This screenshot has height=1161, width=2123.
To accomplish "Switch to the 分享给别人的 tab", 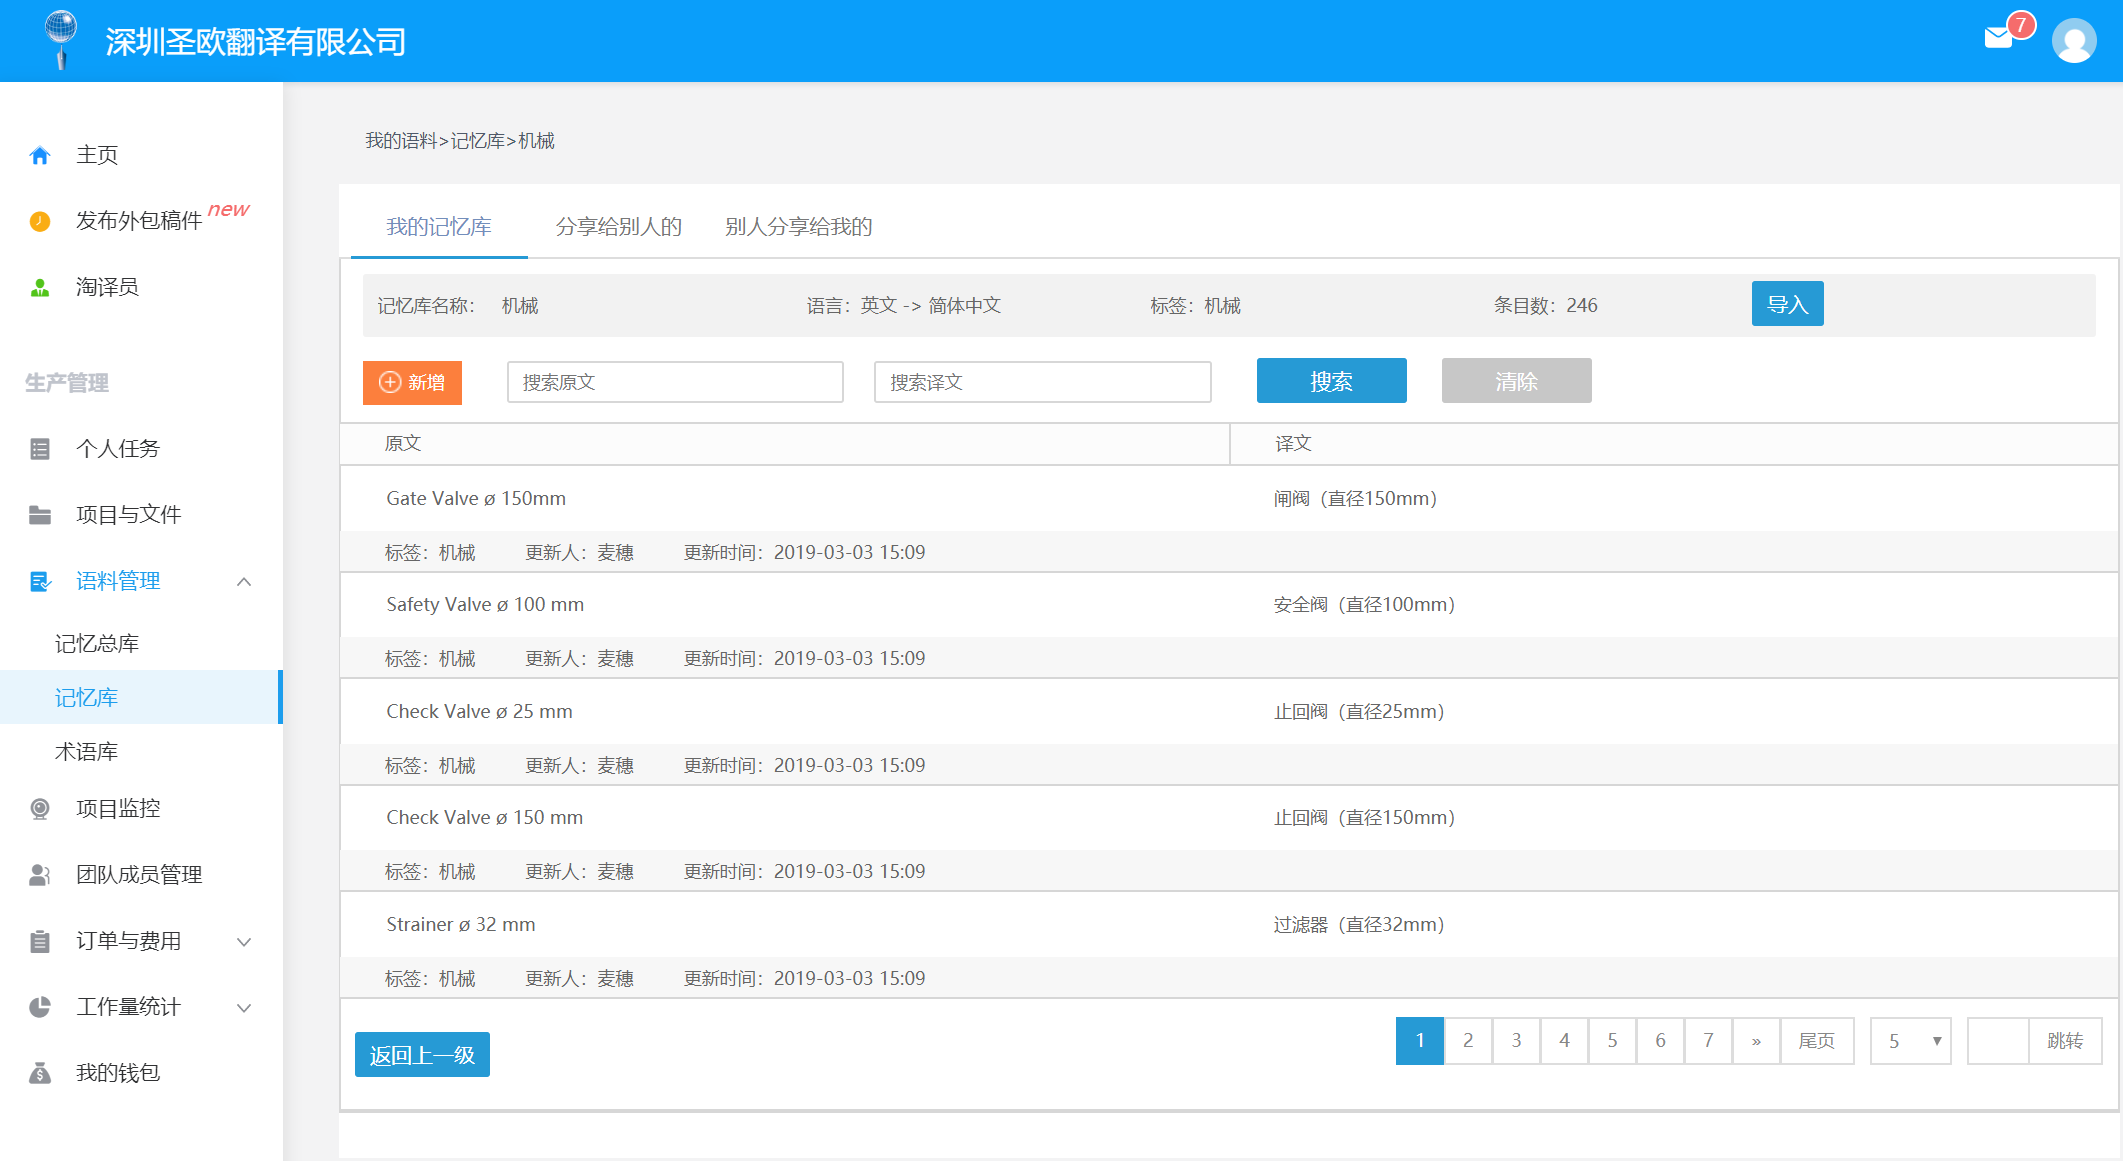I will click(619, 227).
